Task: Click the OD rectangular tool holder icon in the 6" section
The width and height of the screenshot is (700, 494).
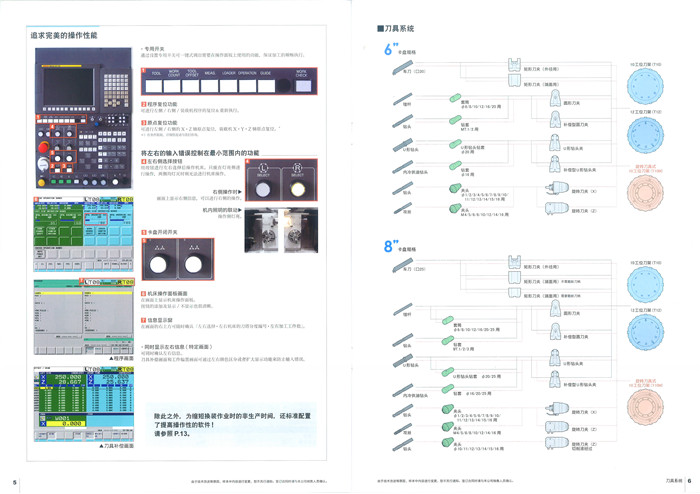Action: tap(515, 65)
